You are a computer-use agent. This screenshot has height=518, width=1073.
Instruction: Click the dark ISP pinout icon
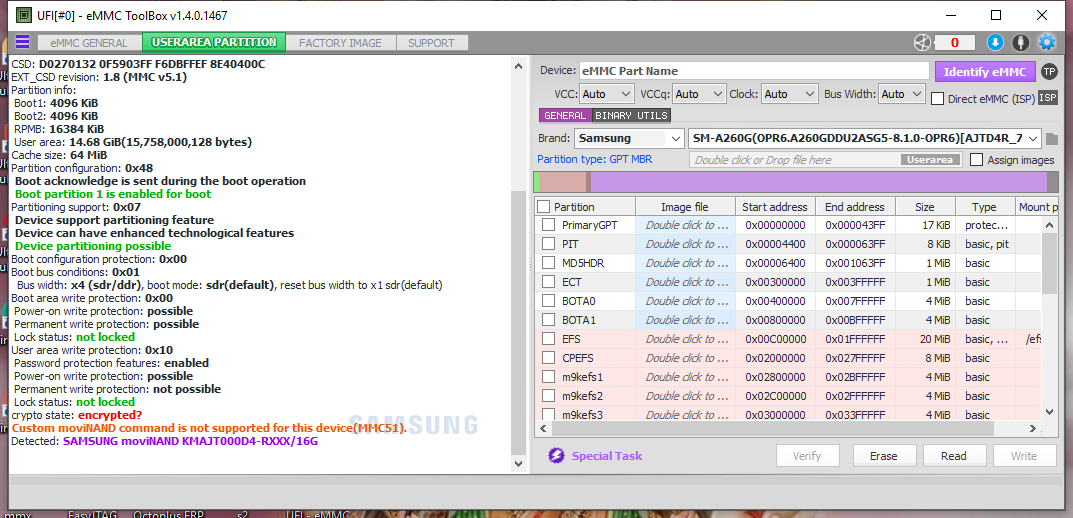tap(1048, 98)
